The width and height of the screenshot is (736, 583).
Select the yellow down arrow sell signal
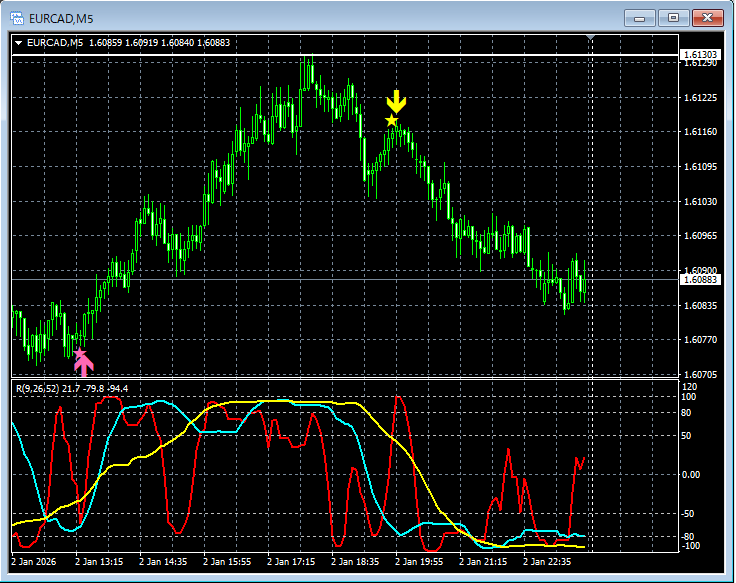[x=396, y=101]
